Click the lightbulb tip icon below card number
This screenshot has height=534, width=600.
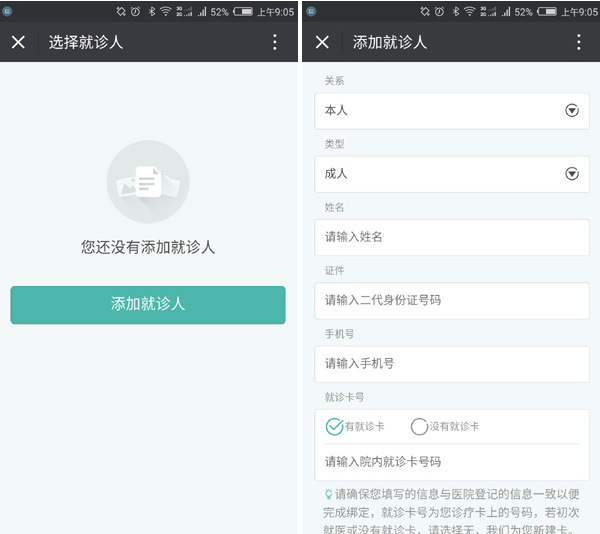328,494
